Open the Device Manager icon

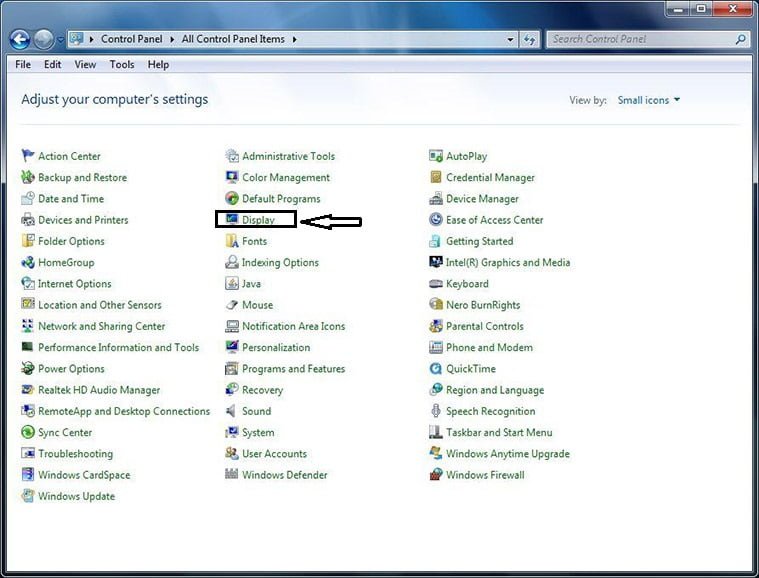(436, 198)
